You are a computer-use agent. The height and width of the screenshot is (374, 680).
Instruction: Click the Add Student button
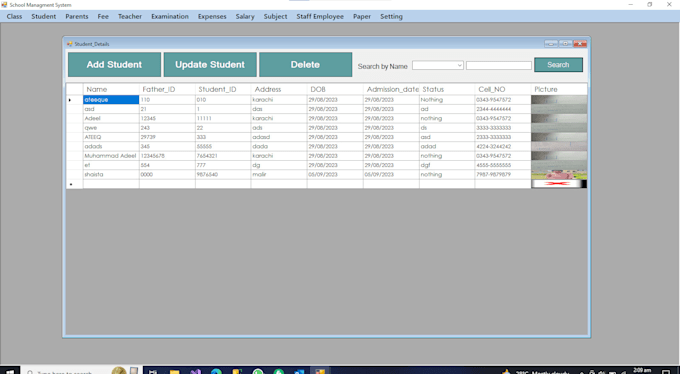[114, 65]
